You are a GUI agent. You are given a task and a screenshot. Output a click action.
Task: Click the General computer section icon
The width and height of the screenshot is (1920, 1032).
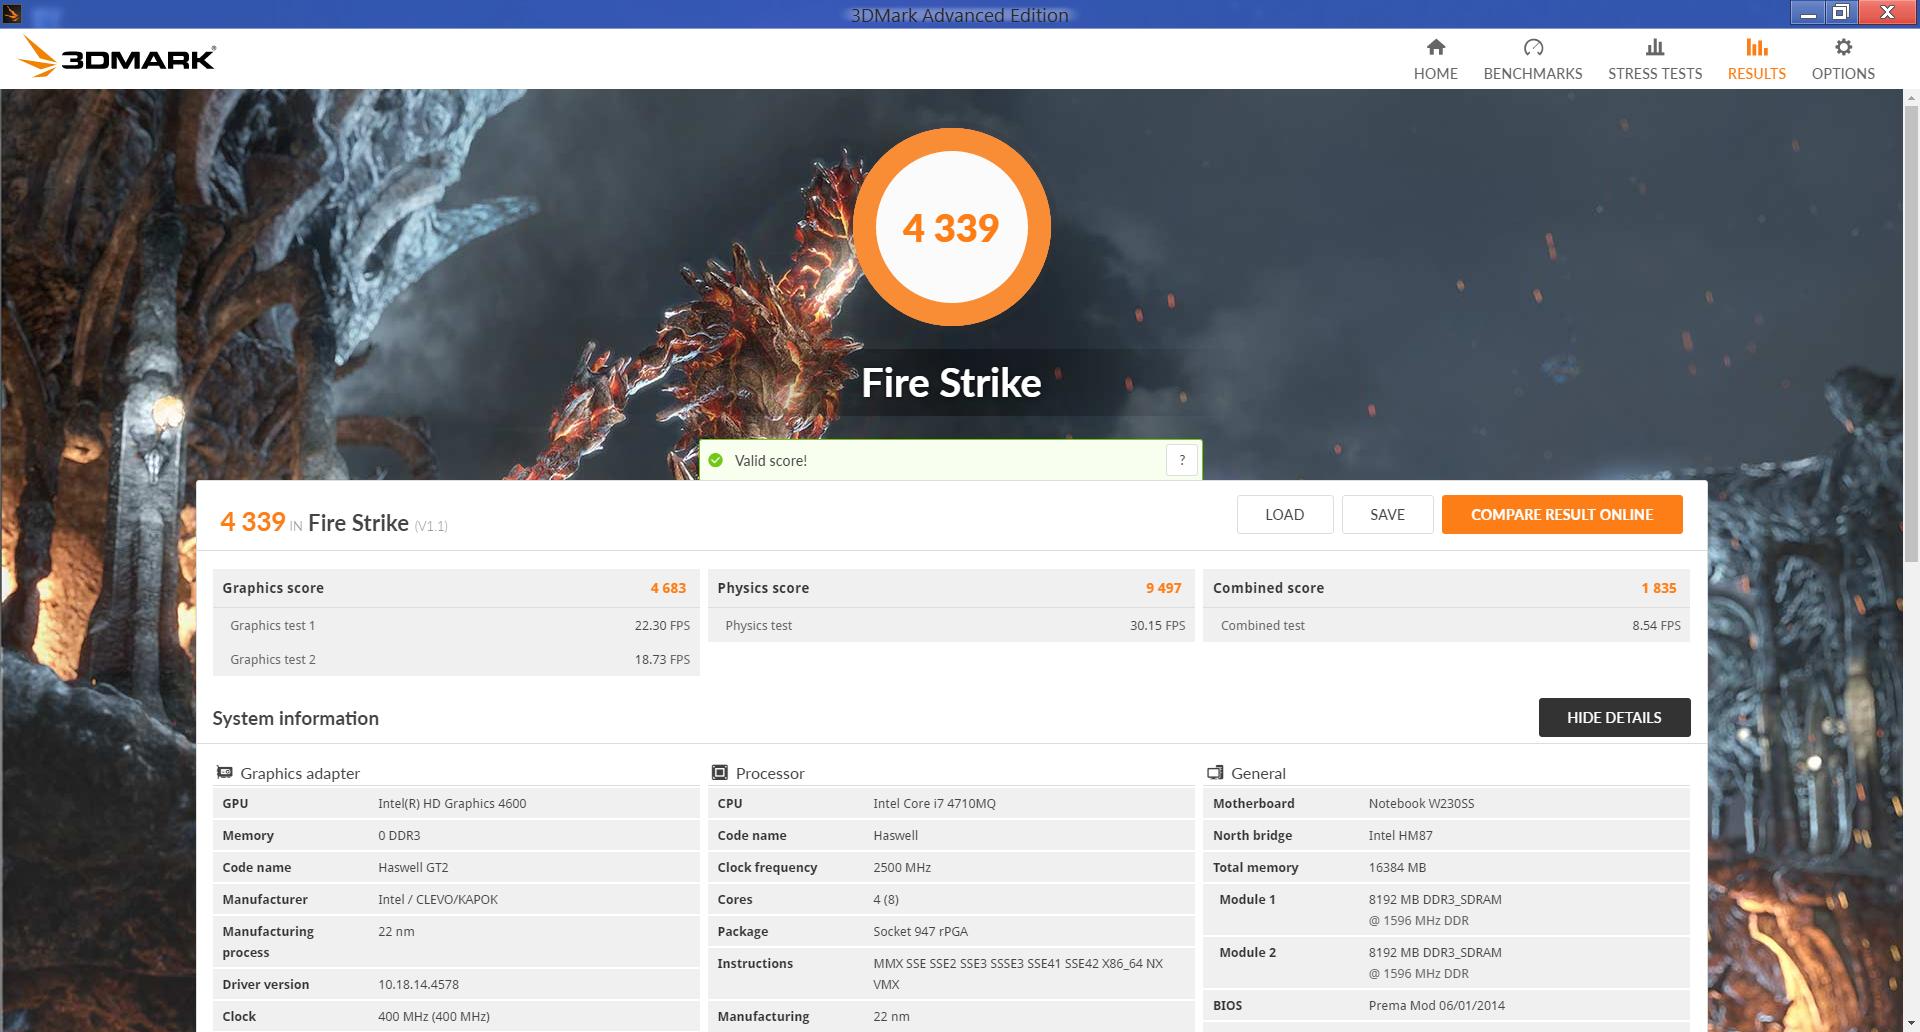1215,773
